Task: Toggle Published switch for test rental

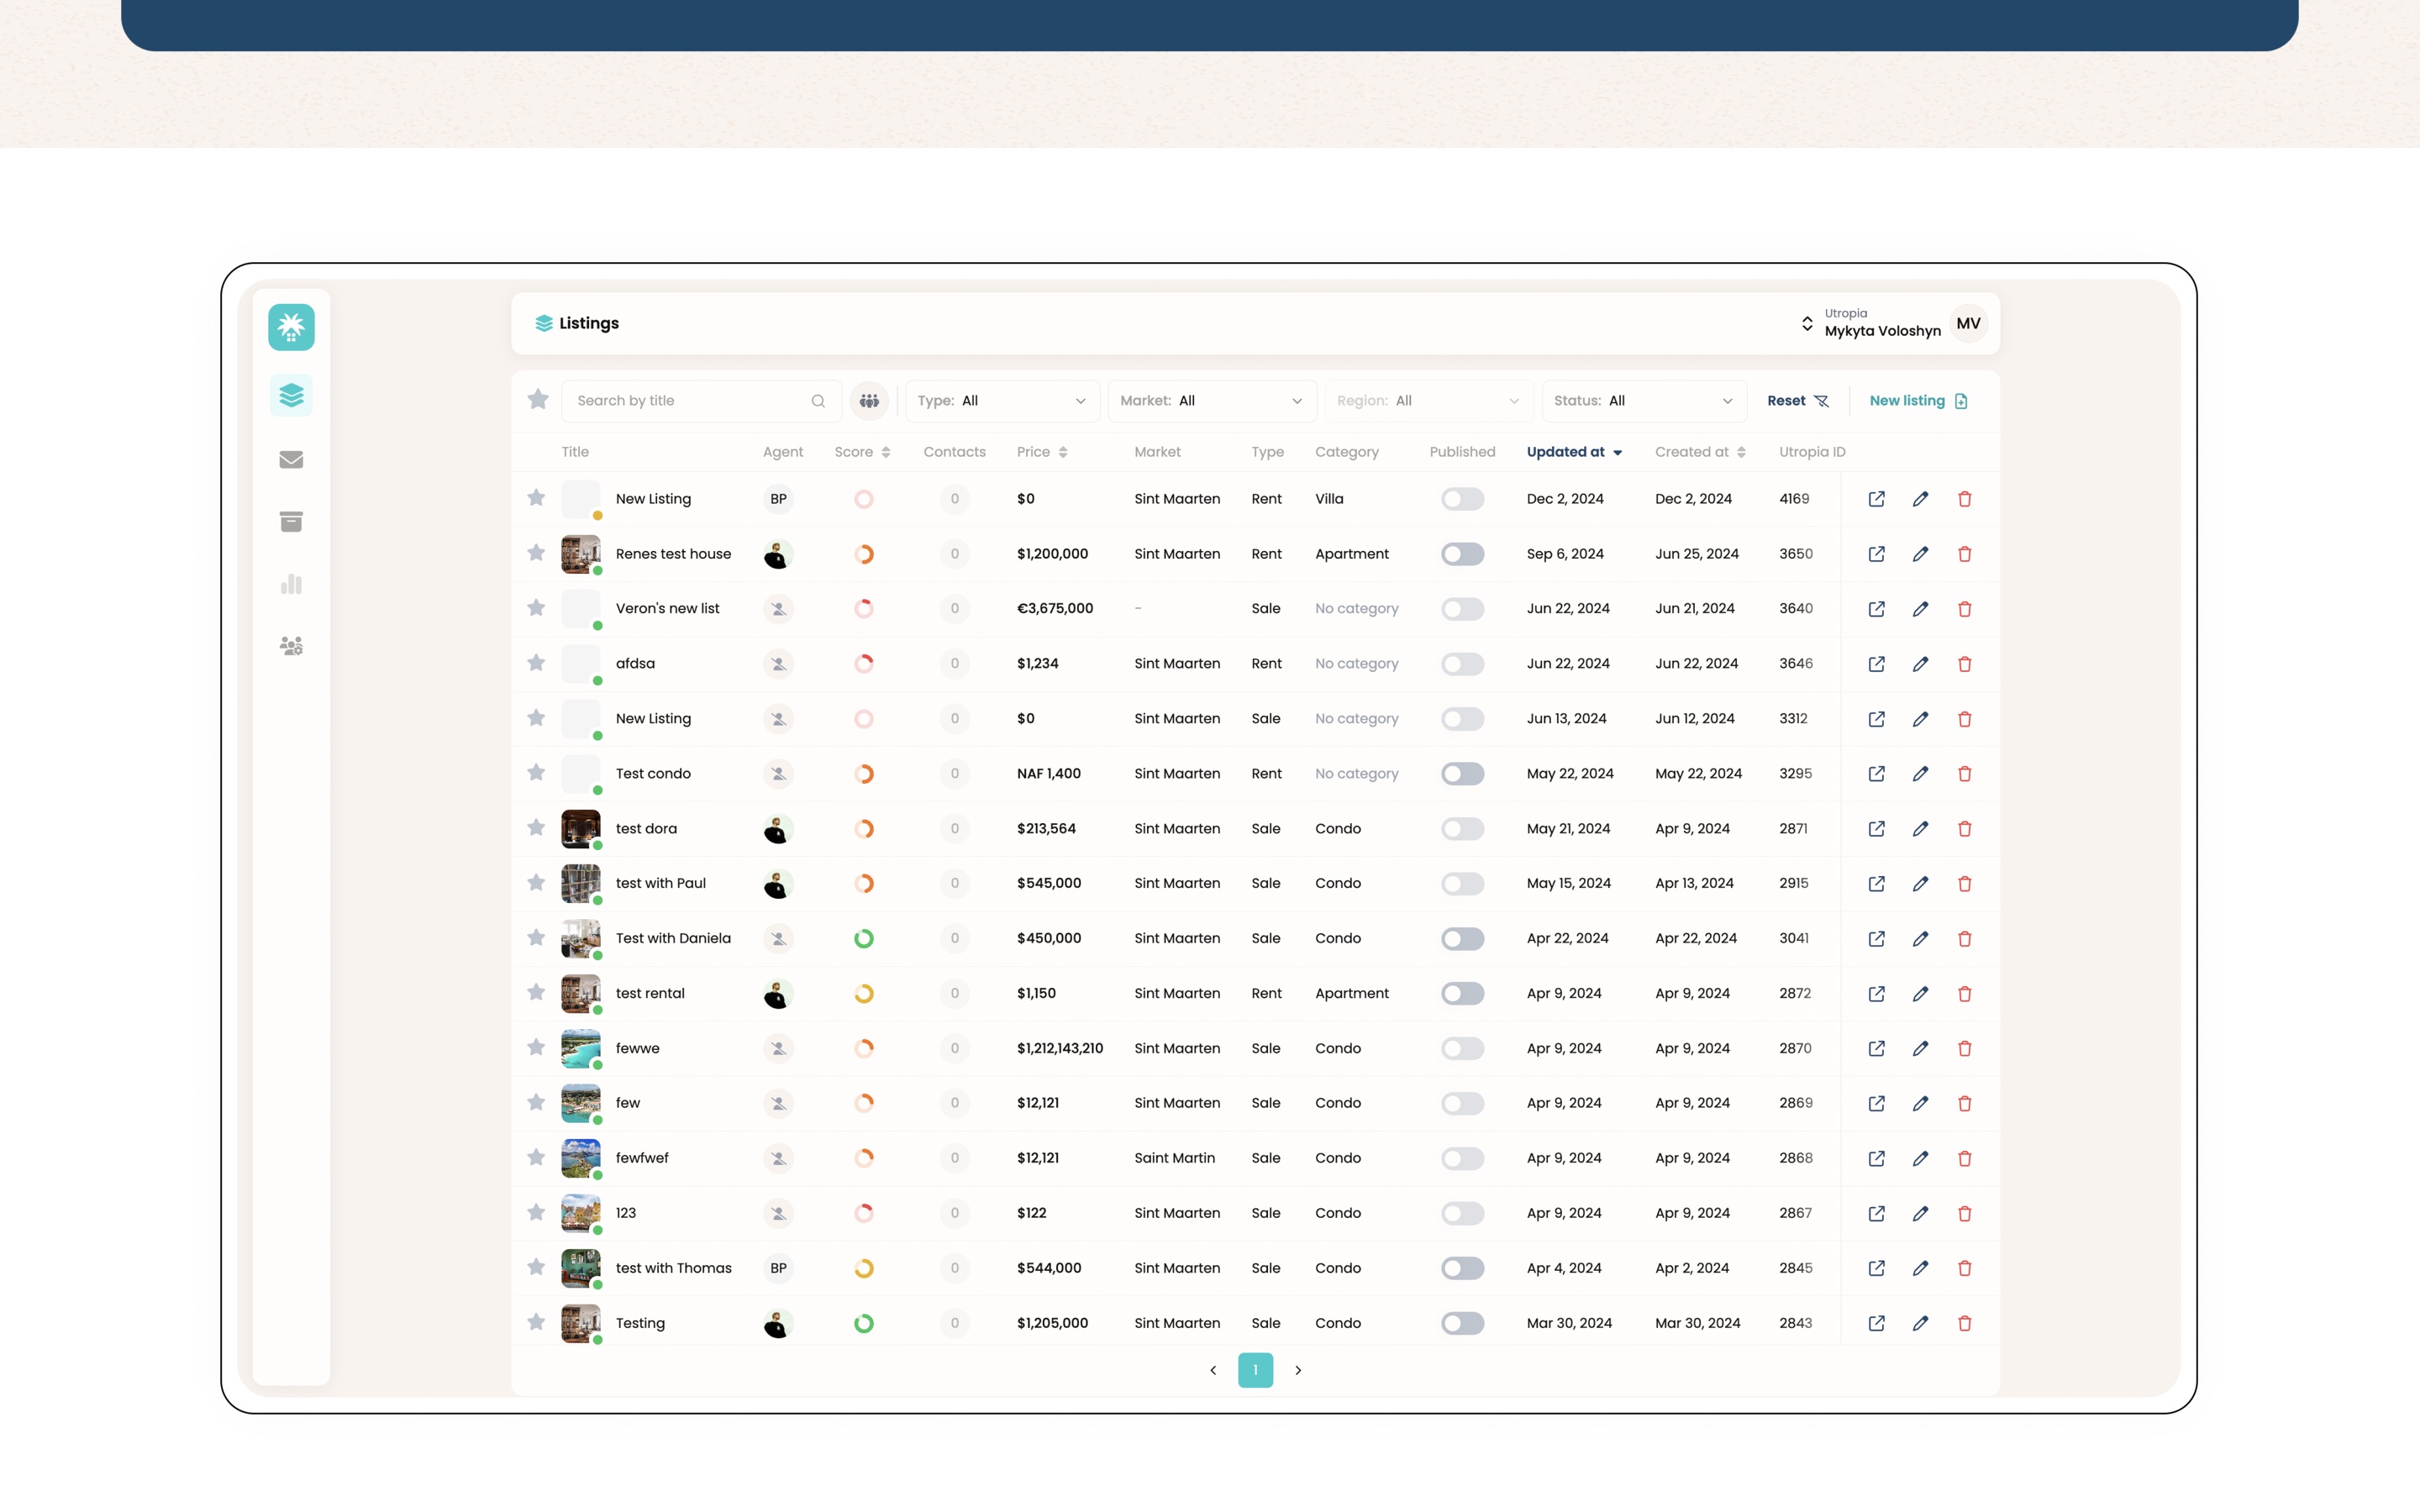Action: 1462,993
